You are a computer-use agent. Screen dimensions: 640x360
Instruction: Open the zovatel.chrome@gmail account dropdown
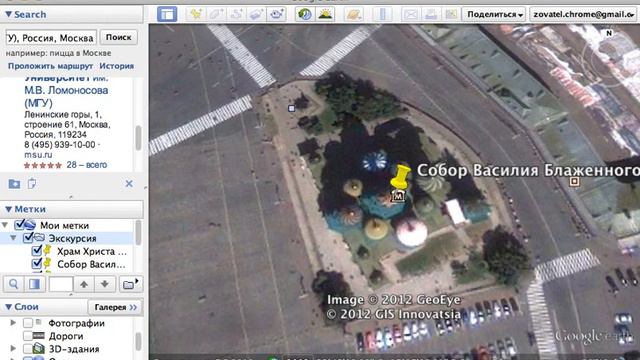click(x=583, y=14)
